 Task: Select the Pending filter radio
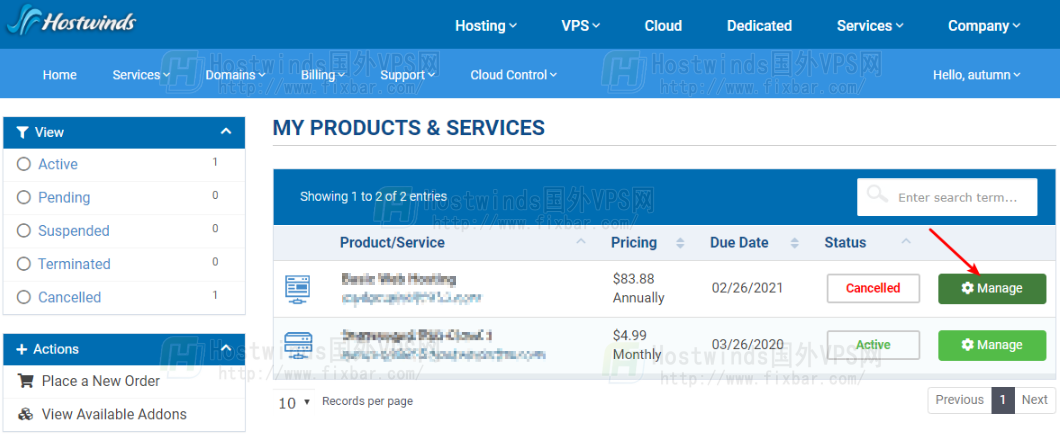coord(24,197)
